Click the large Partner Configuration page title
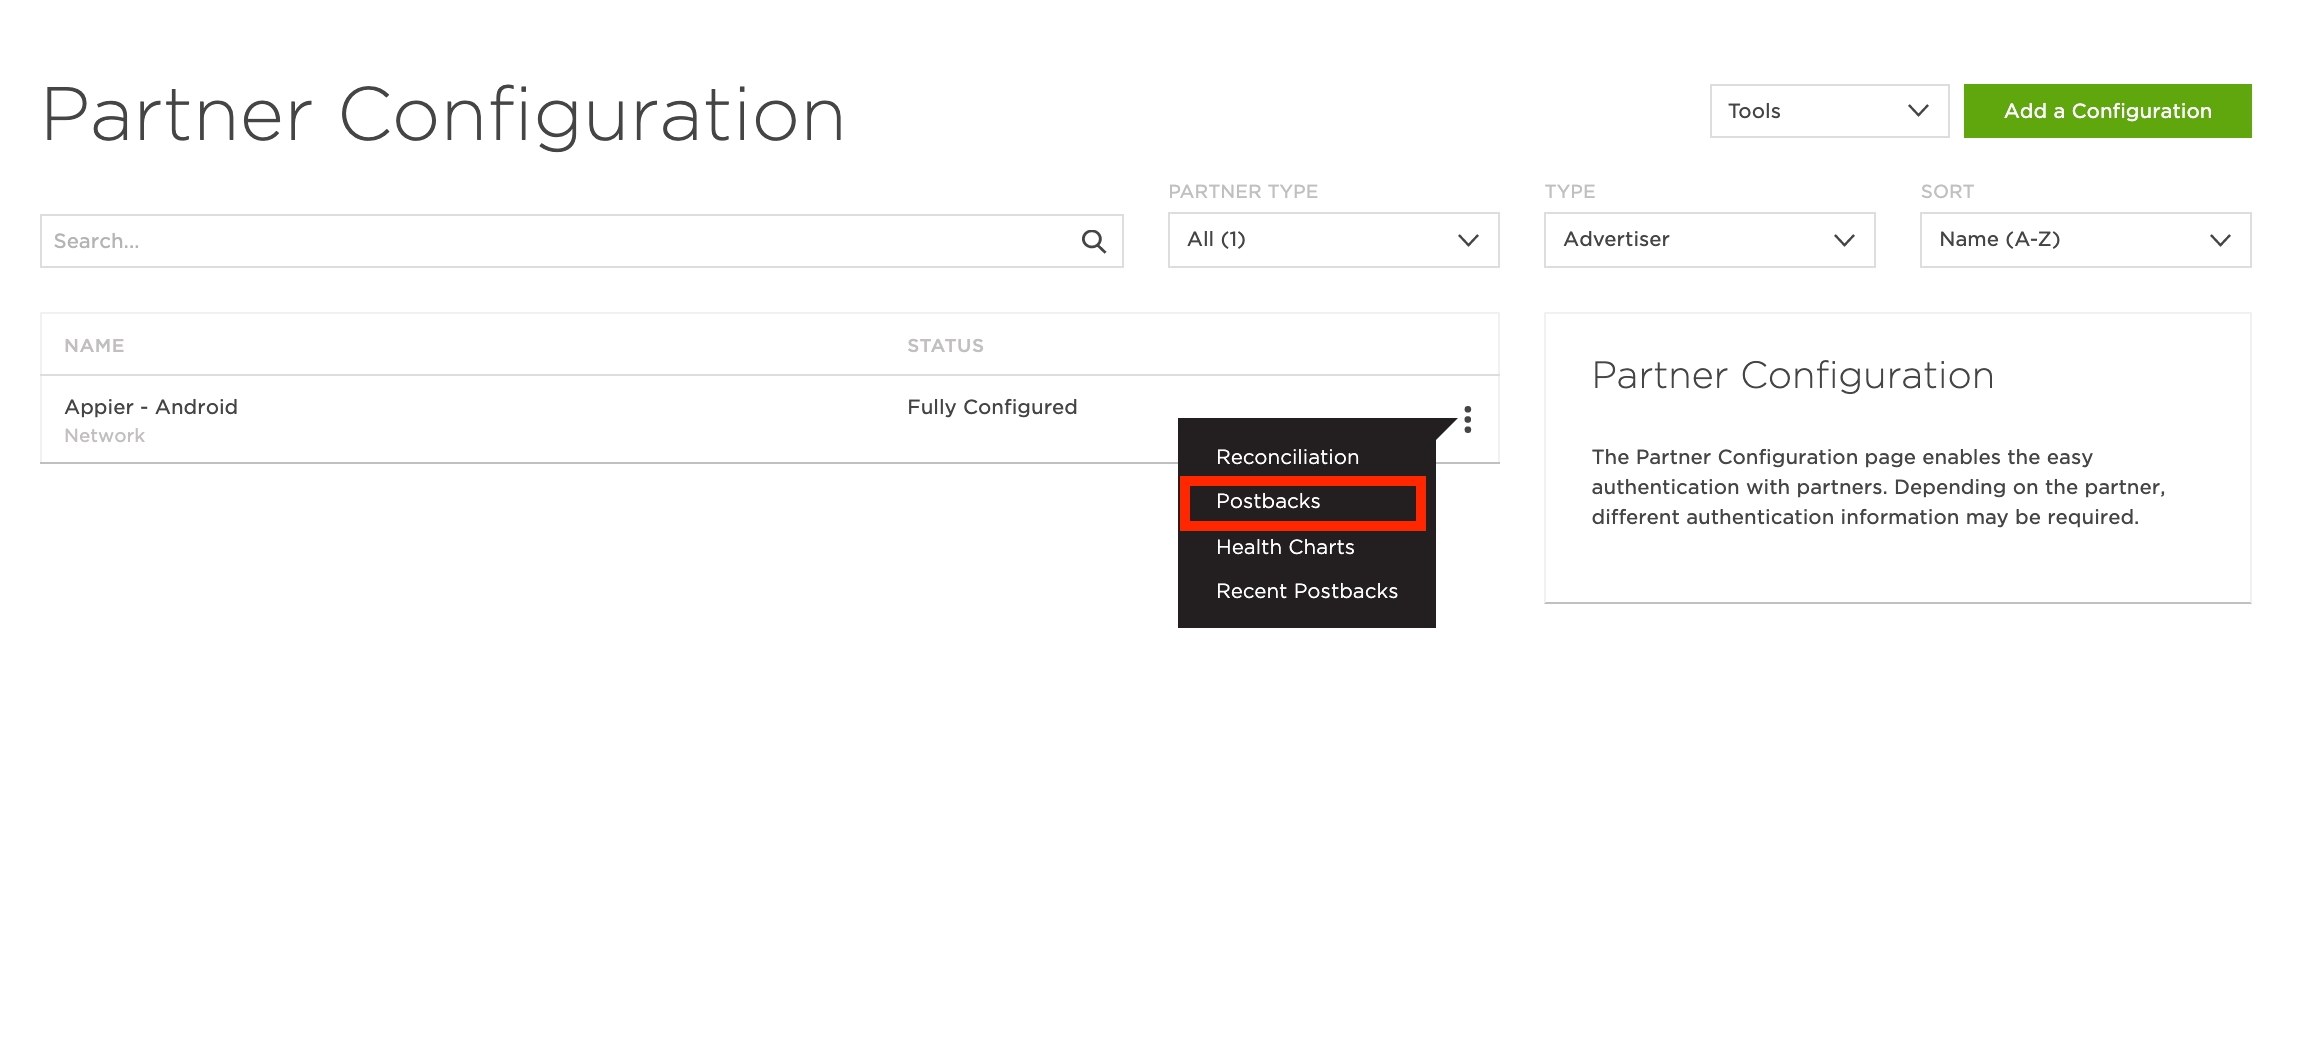The image size is (2304, 1058). (443, 116)
